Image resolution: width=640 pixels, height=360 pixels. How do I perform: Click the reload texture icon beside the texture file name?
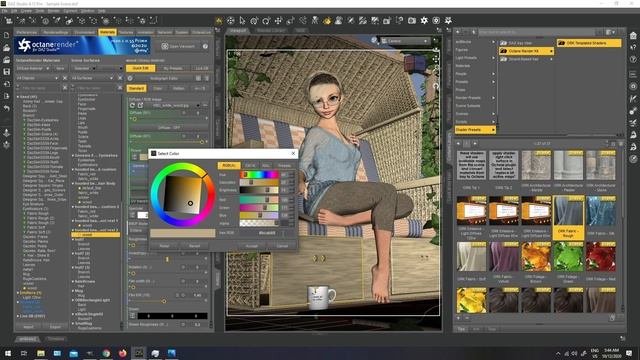click(132, 105)
